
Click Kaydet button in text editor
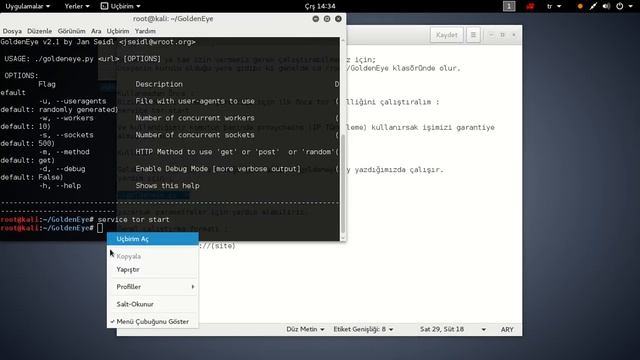(447, 35)
